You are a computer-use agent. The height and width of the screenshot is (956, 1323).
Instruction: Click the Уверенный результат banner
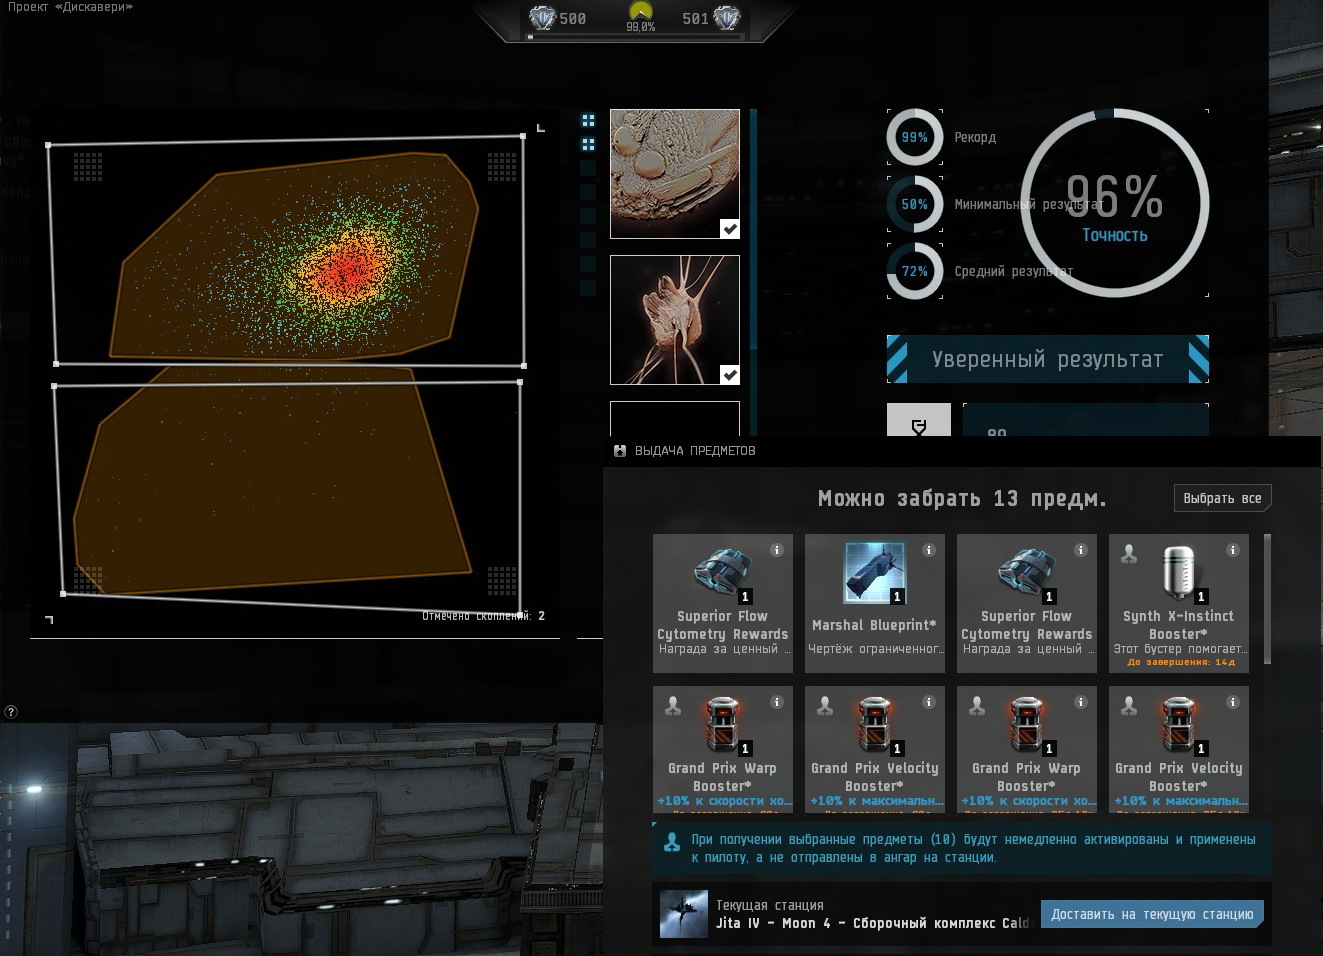[x=1048, y=360]
